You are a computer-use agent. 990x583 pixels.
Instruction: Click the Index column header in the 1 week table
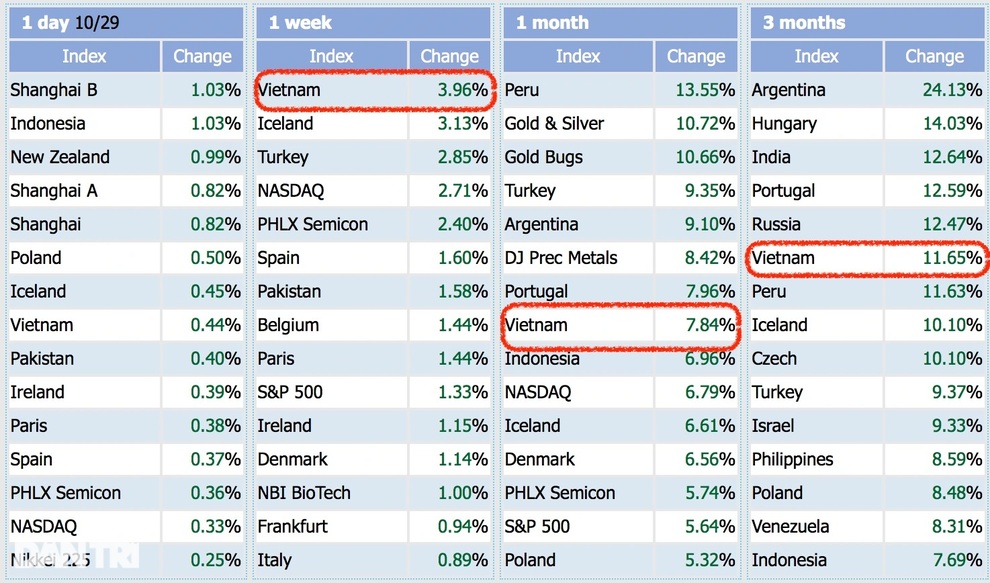[x=331, y=56]
